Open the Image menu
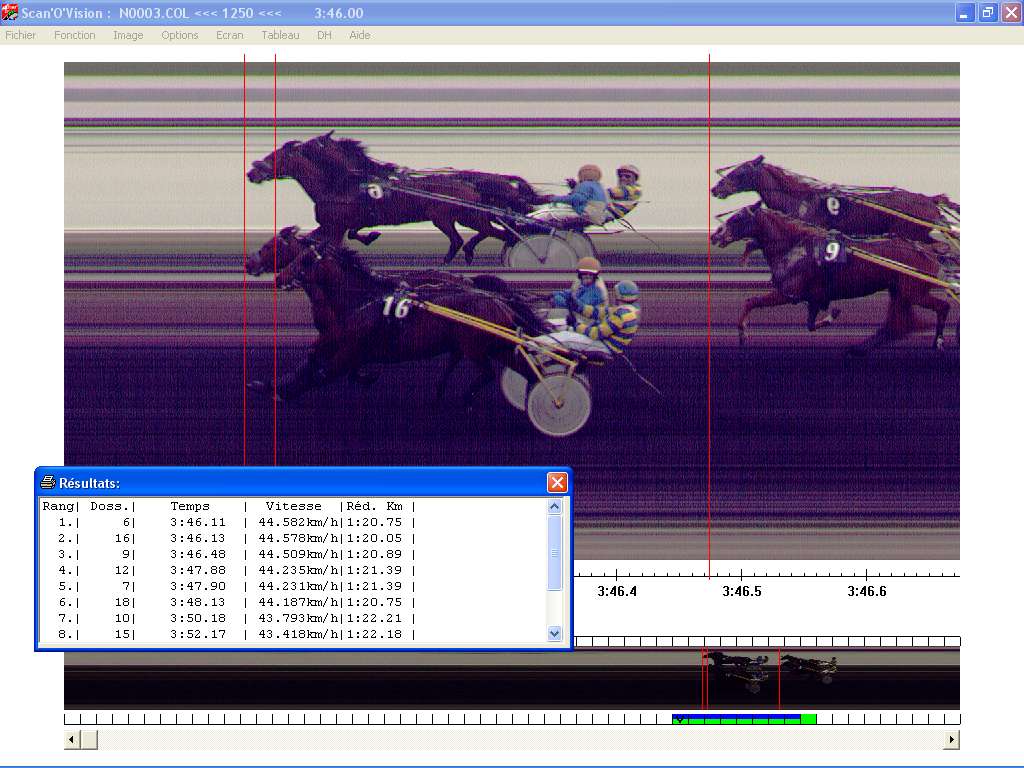The image size is (1024, 768). [128, 35]
